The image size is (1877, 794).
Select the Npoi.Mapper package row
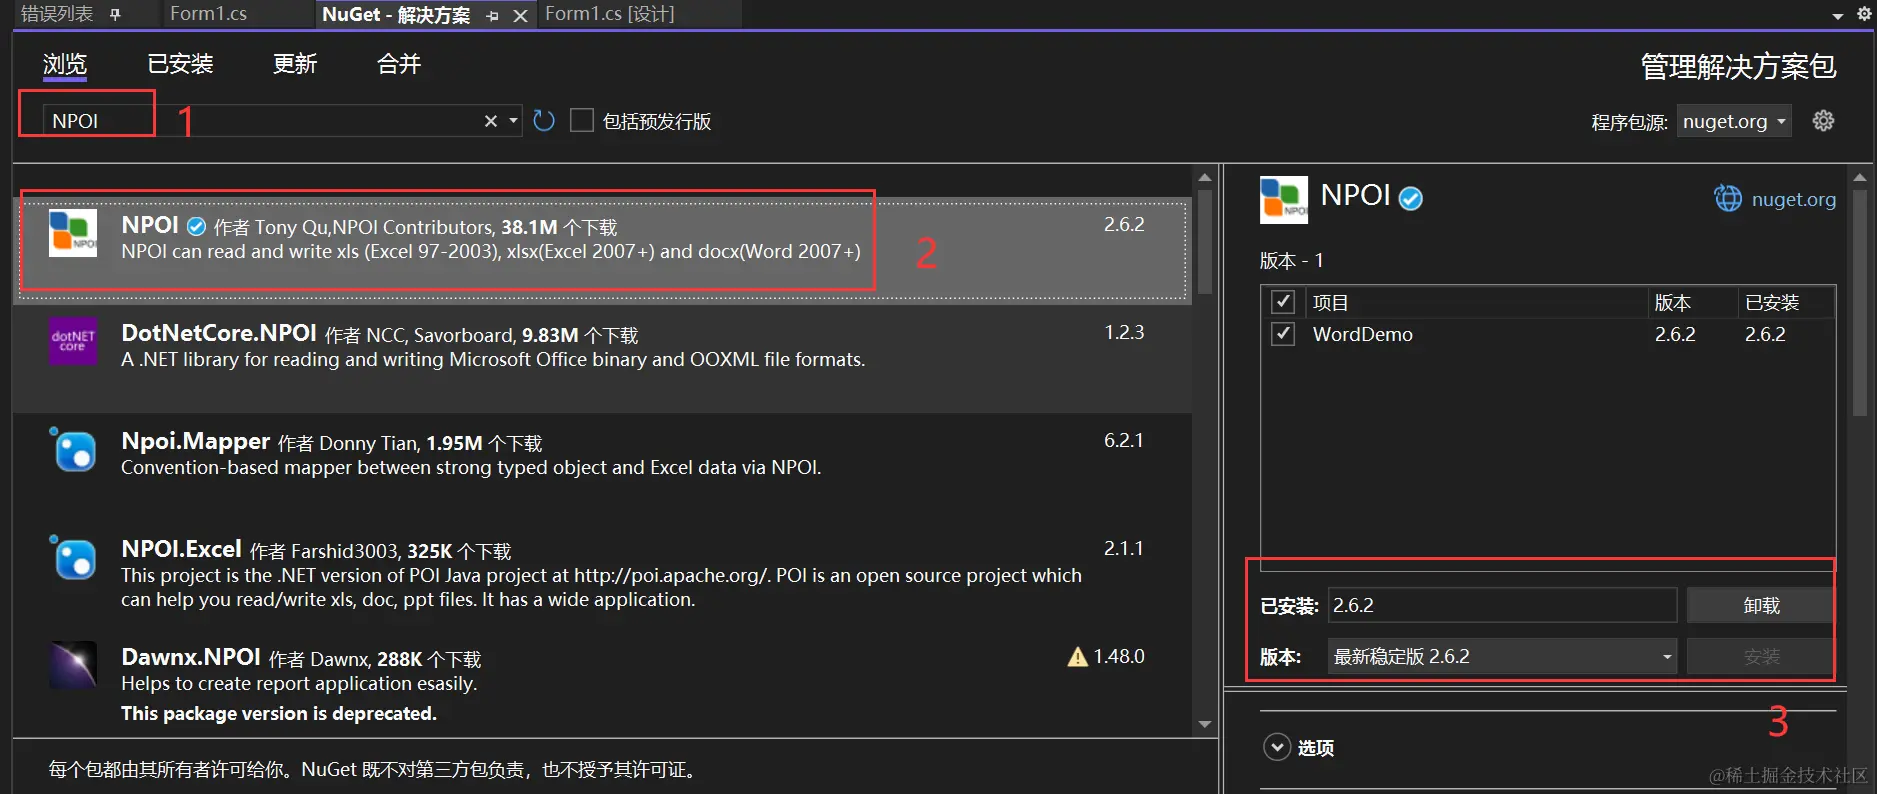click(602, 466)
